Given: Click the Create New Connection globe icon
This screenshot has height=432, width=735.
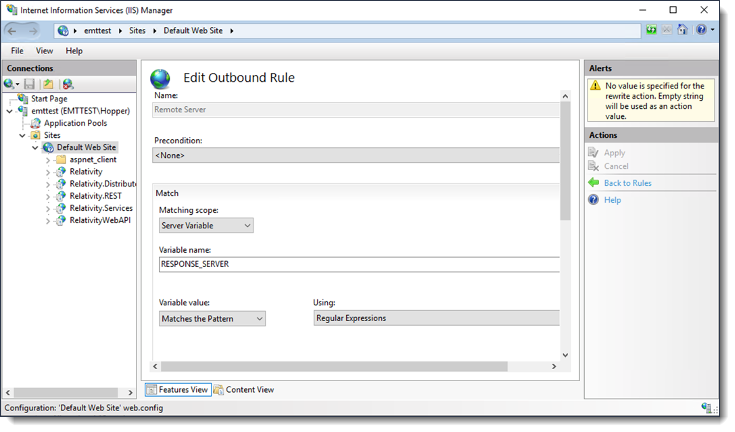Looking at the screenshot, I should (8, 84).
